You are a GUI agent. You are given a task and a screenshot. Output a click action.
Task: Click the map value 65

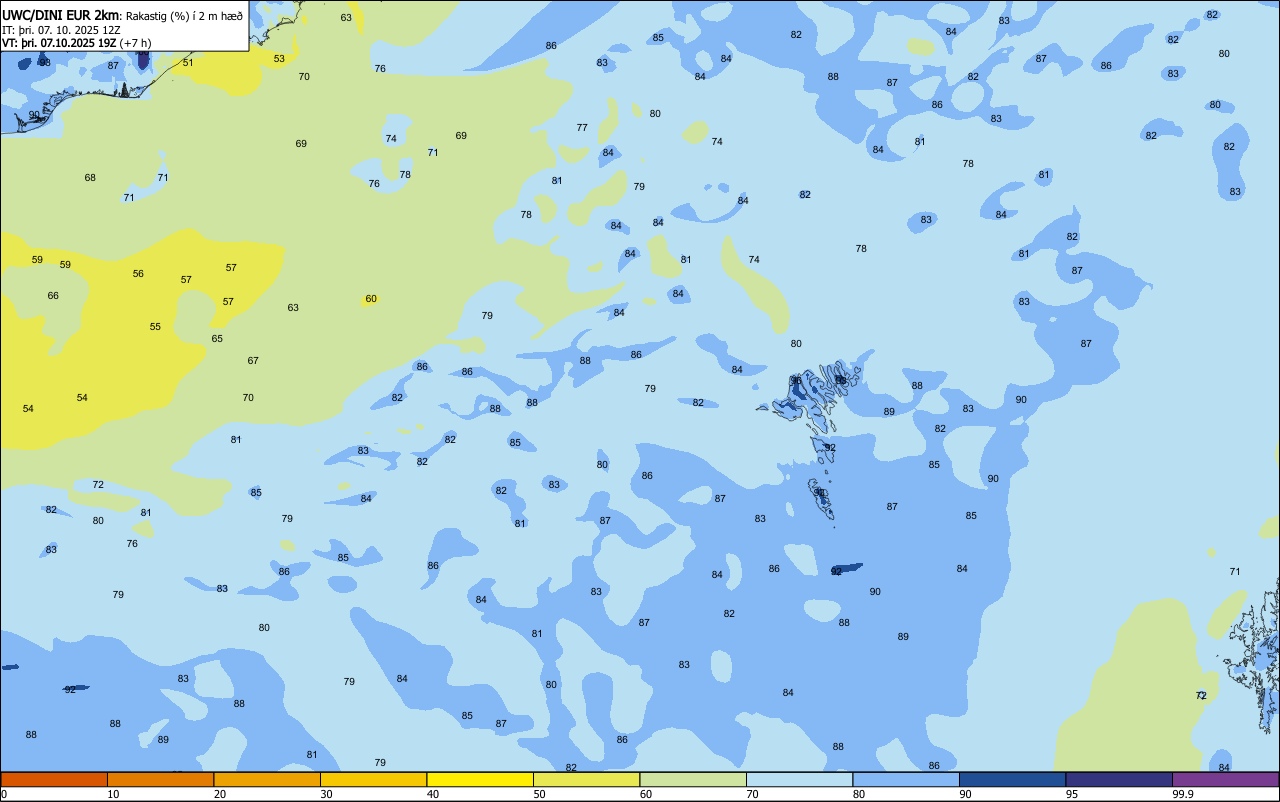point(217,339)
